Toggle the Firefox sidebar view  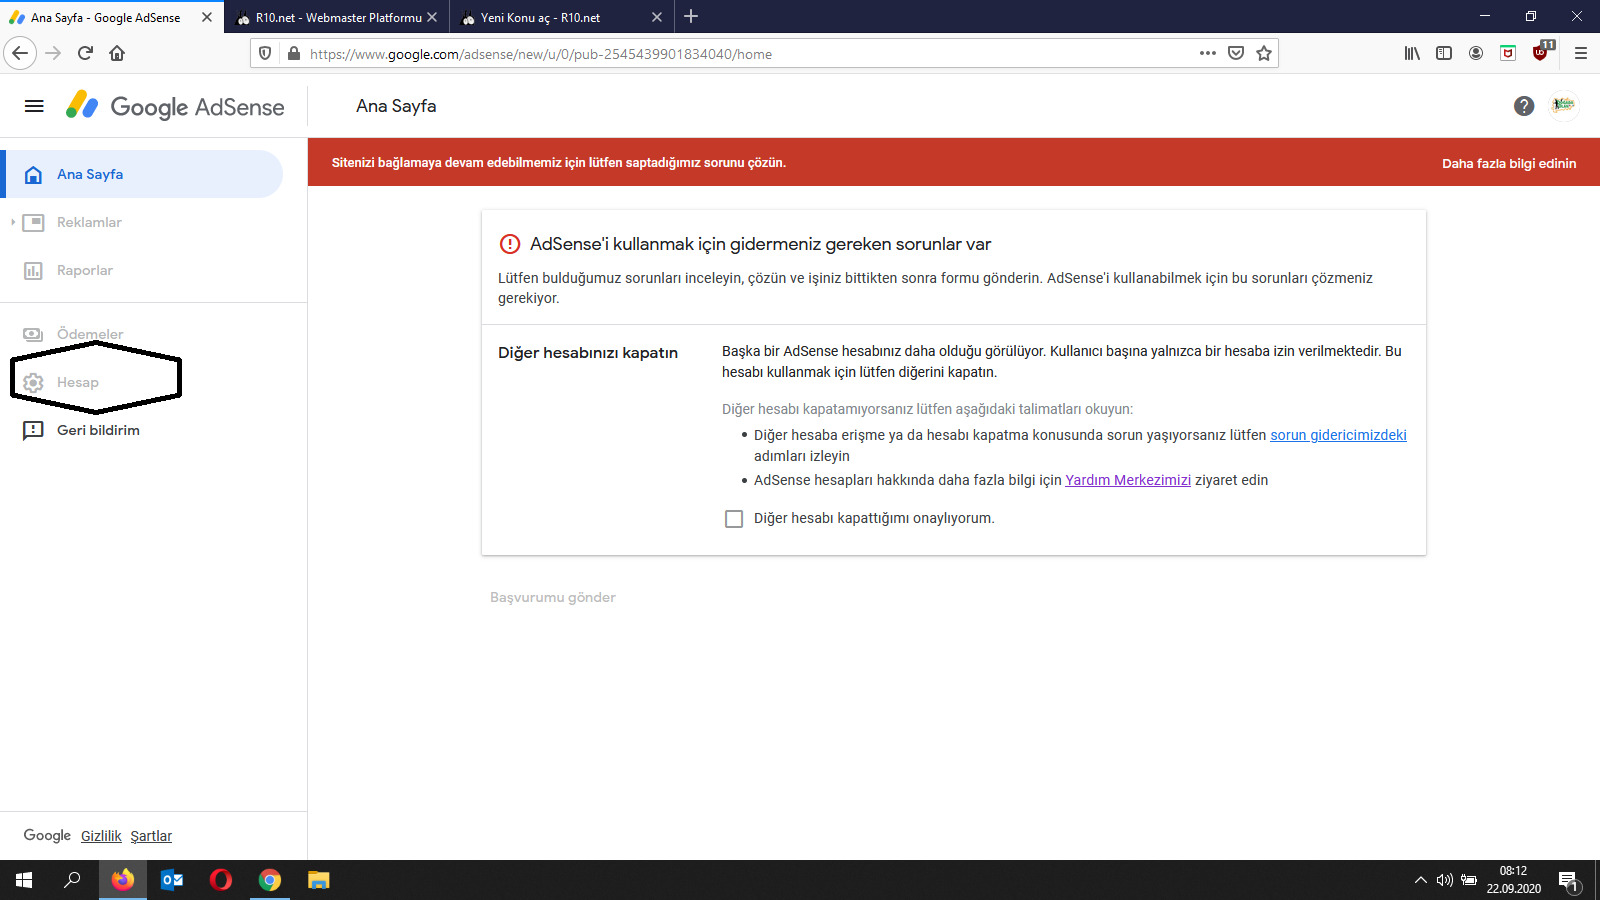point(1444,53)
